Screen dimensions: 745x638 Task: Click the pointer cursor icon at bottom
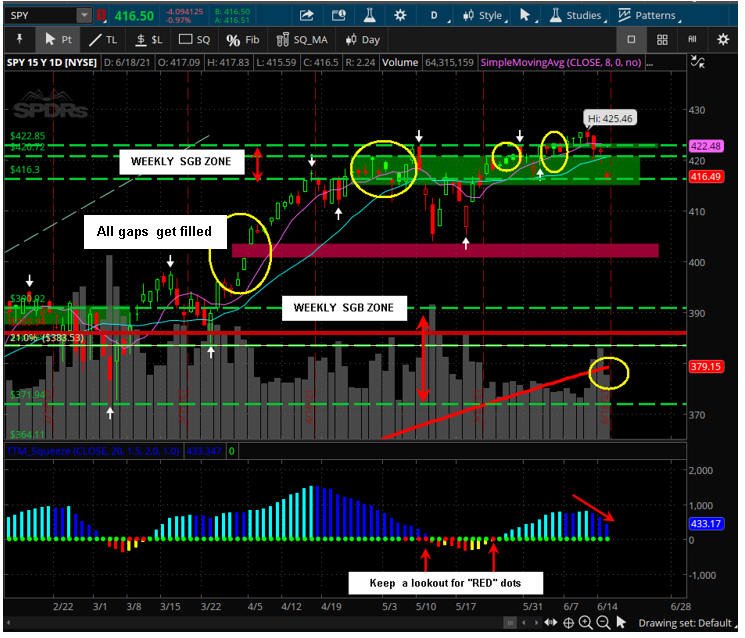click(621, 622)
